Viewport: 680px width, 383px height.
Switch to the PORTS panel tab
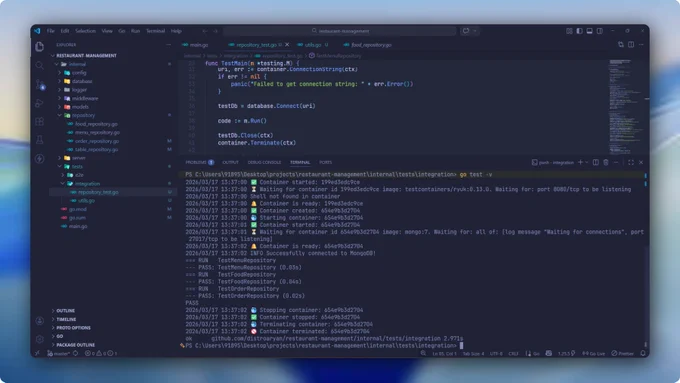325,162
